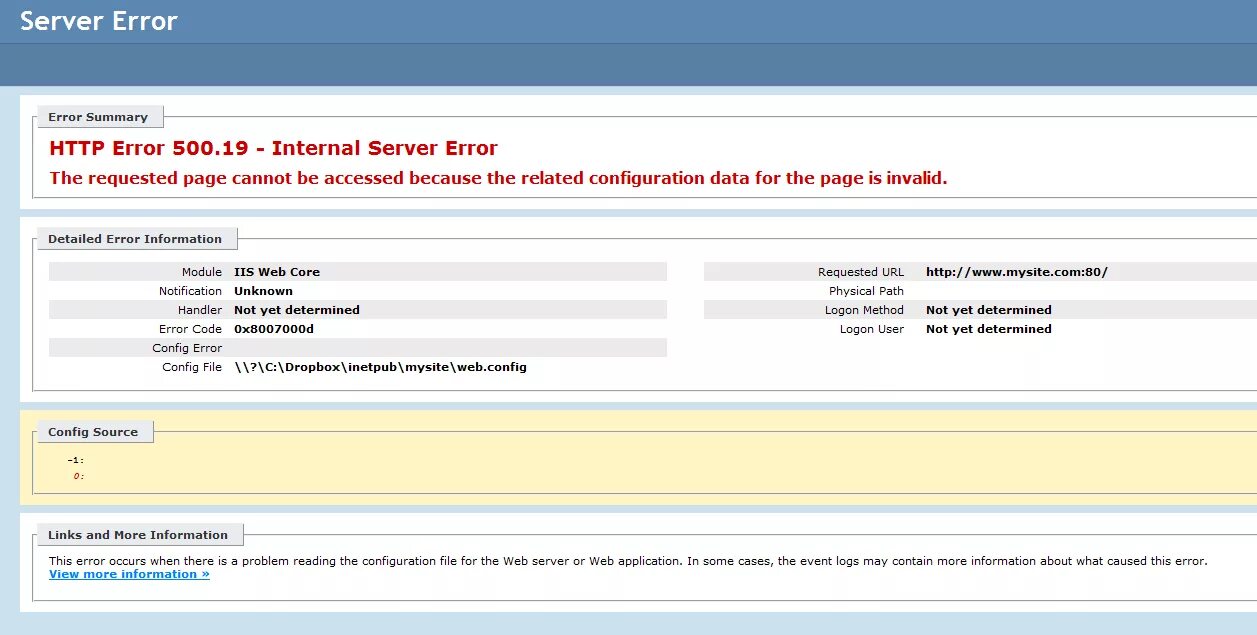
Task: Click the 'Config File' field label
Action: point(192,367)
